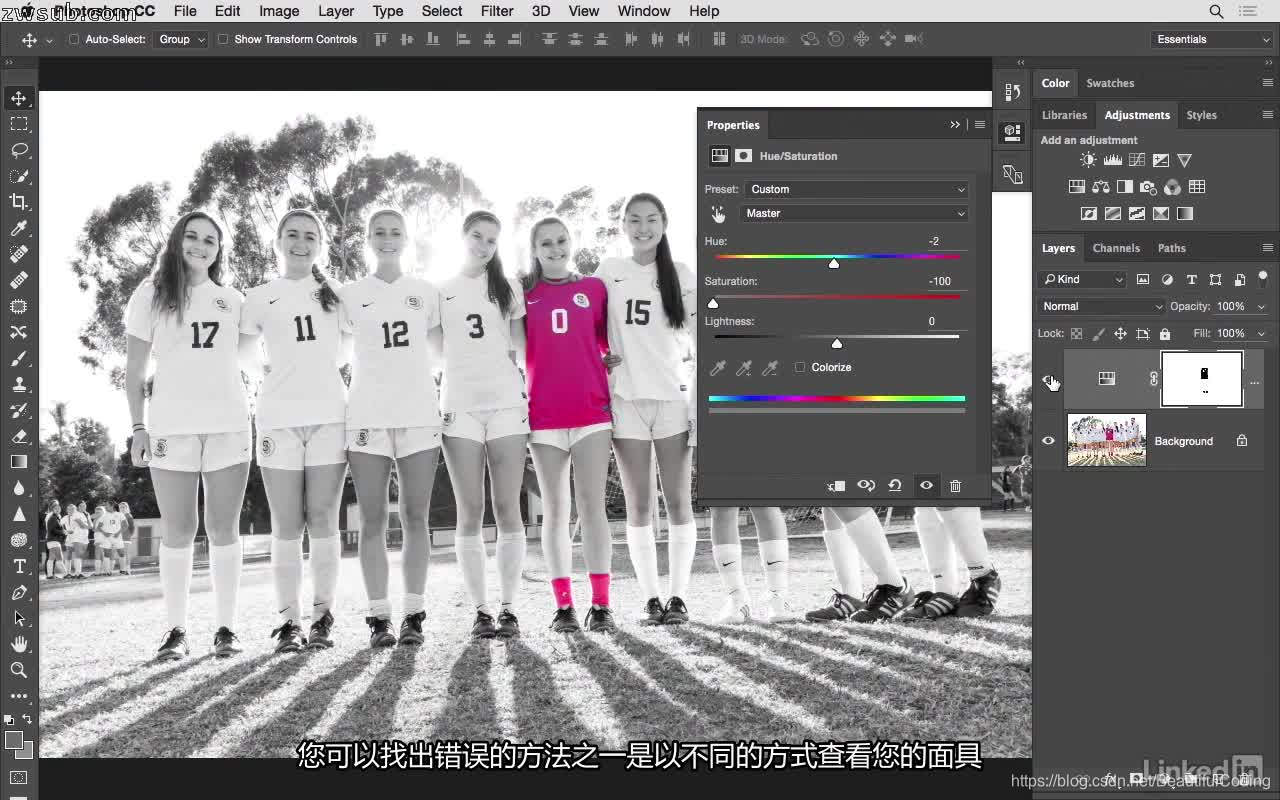
Task: Open the layer filter Kind dropdown
Action: pyautogui.click(x=1082, y=279)
